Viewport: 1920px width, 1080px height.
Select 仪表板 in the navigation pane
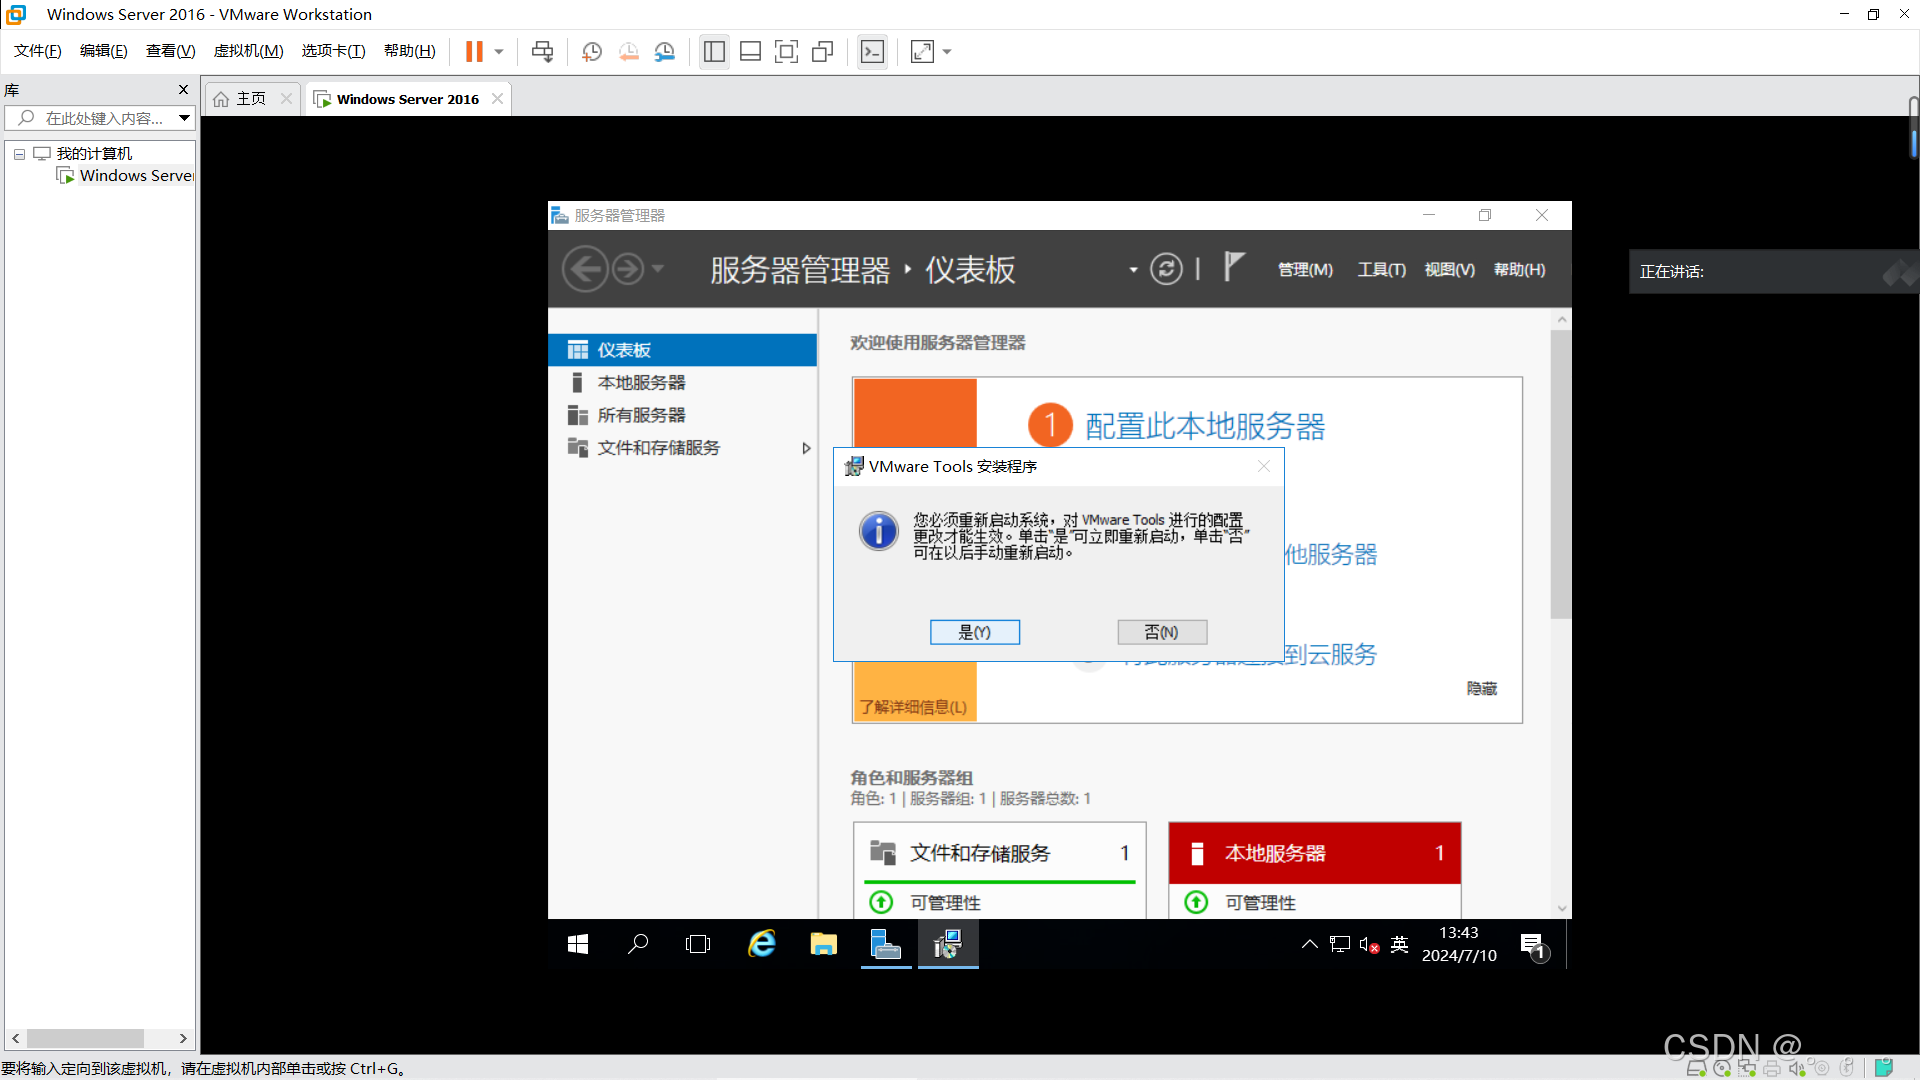pos(683,350)
